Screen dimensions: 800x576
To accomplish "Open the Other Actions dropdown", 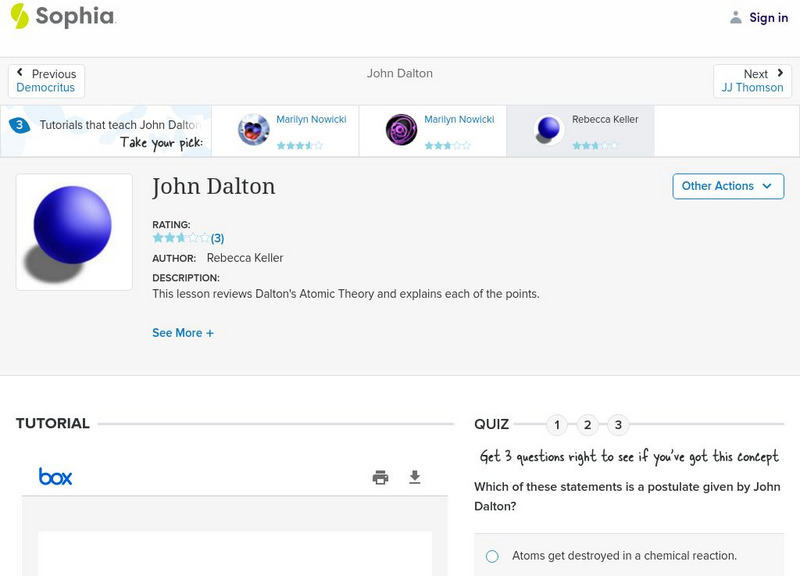I will 728,186.
